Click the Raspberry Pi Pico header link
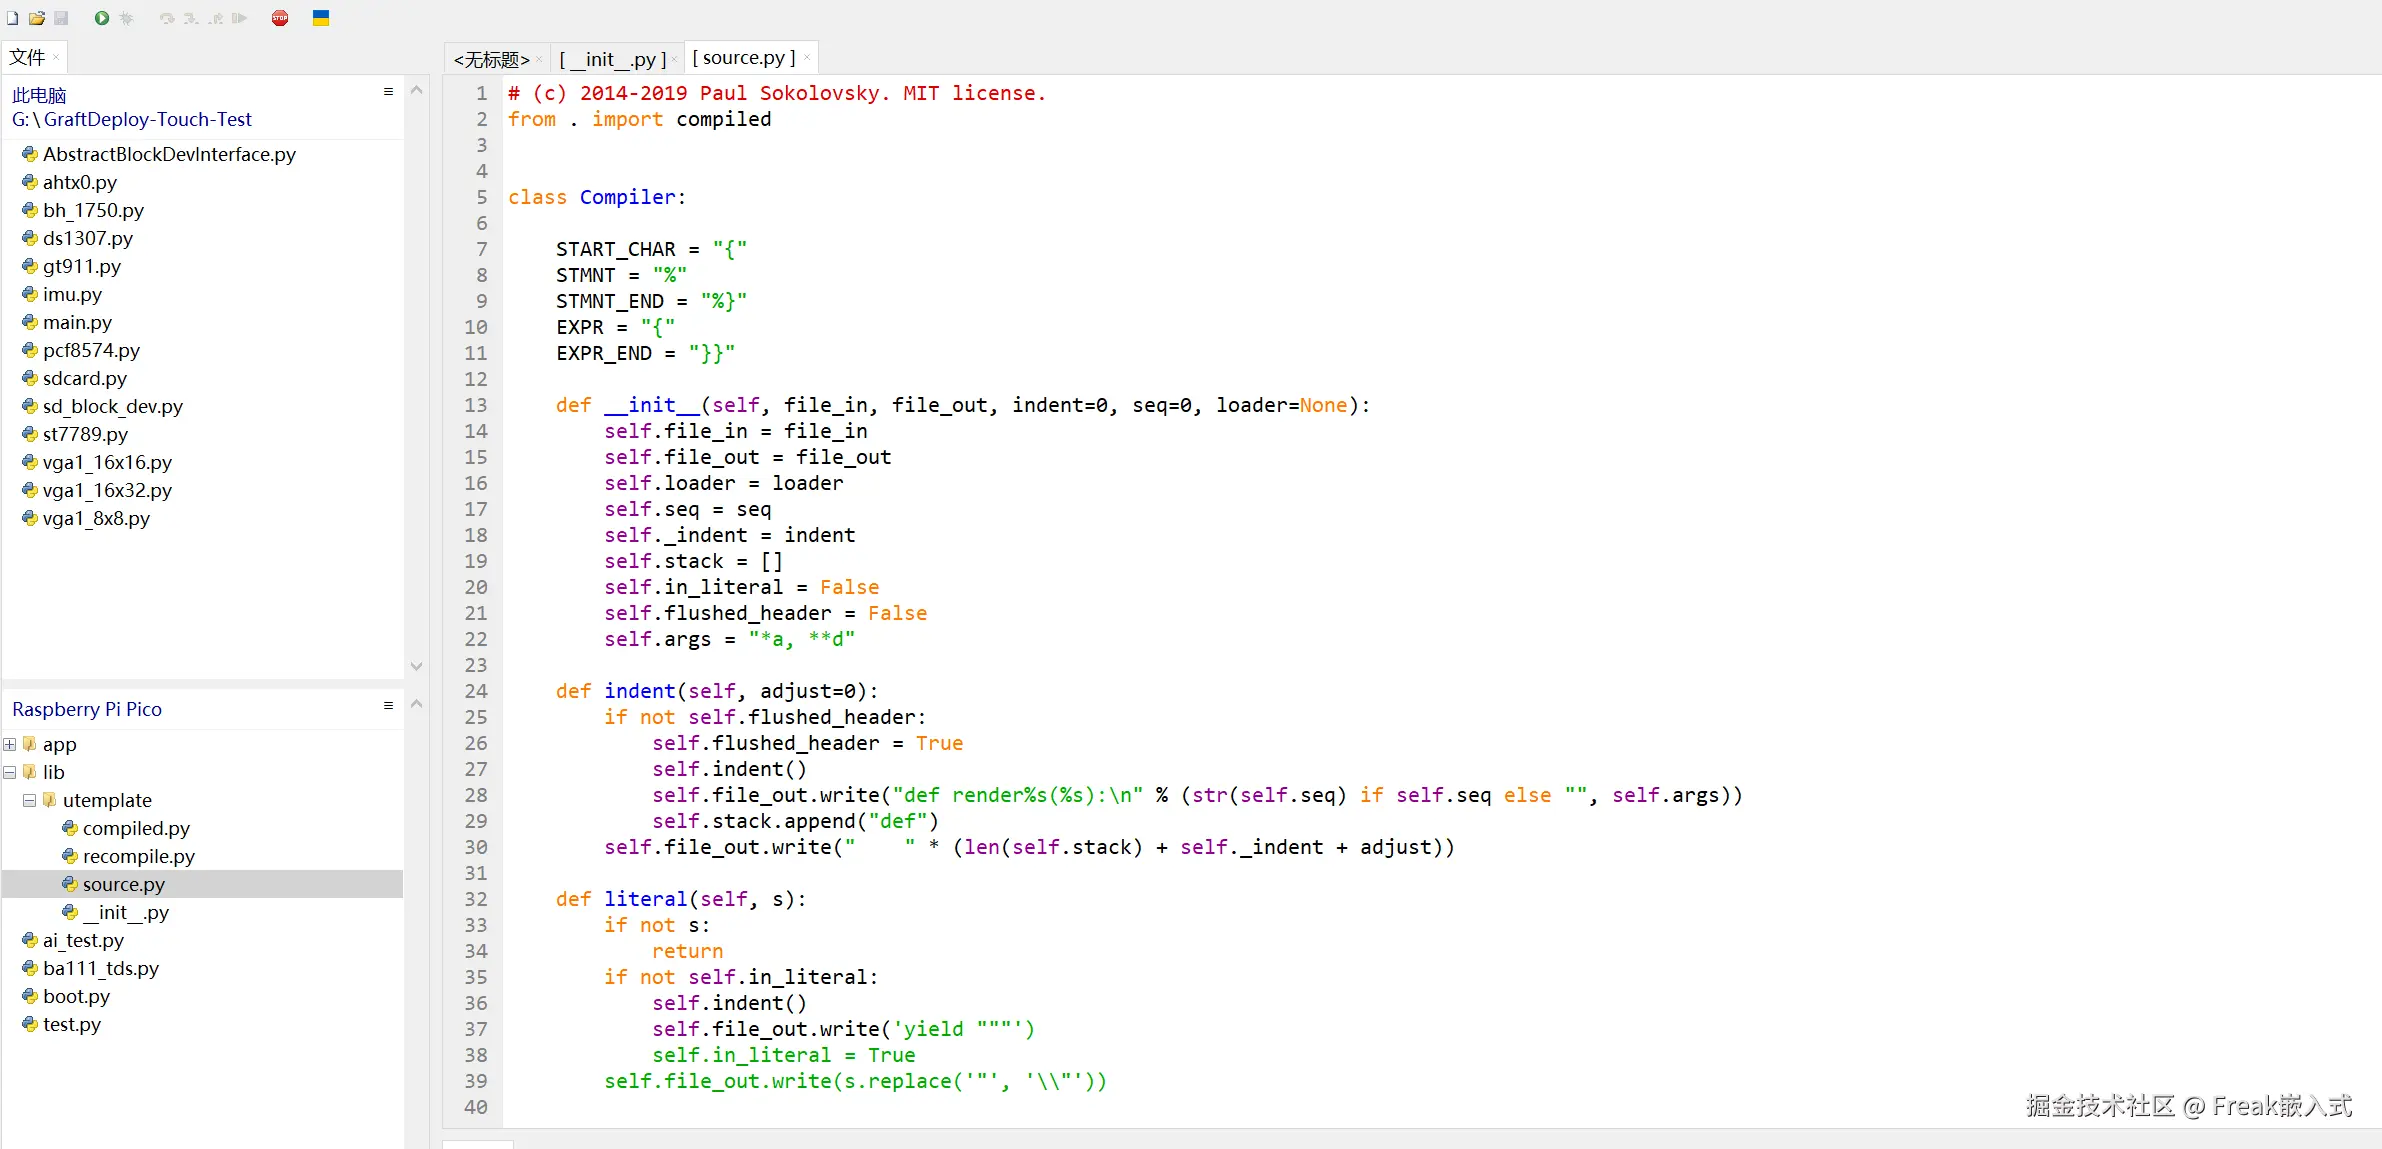This screenshot has height=1149, width=2382. point(87,709)
